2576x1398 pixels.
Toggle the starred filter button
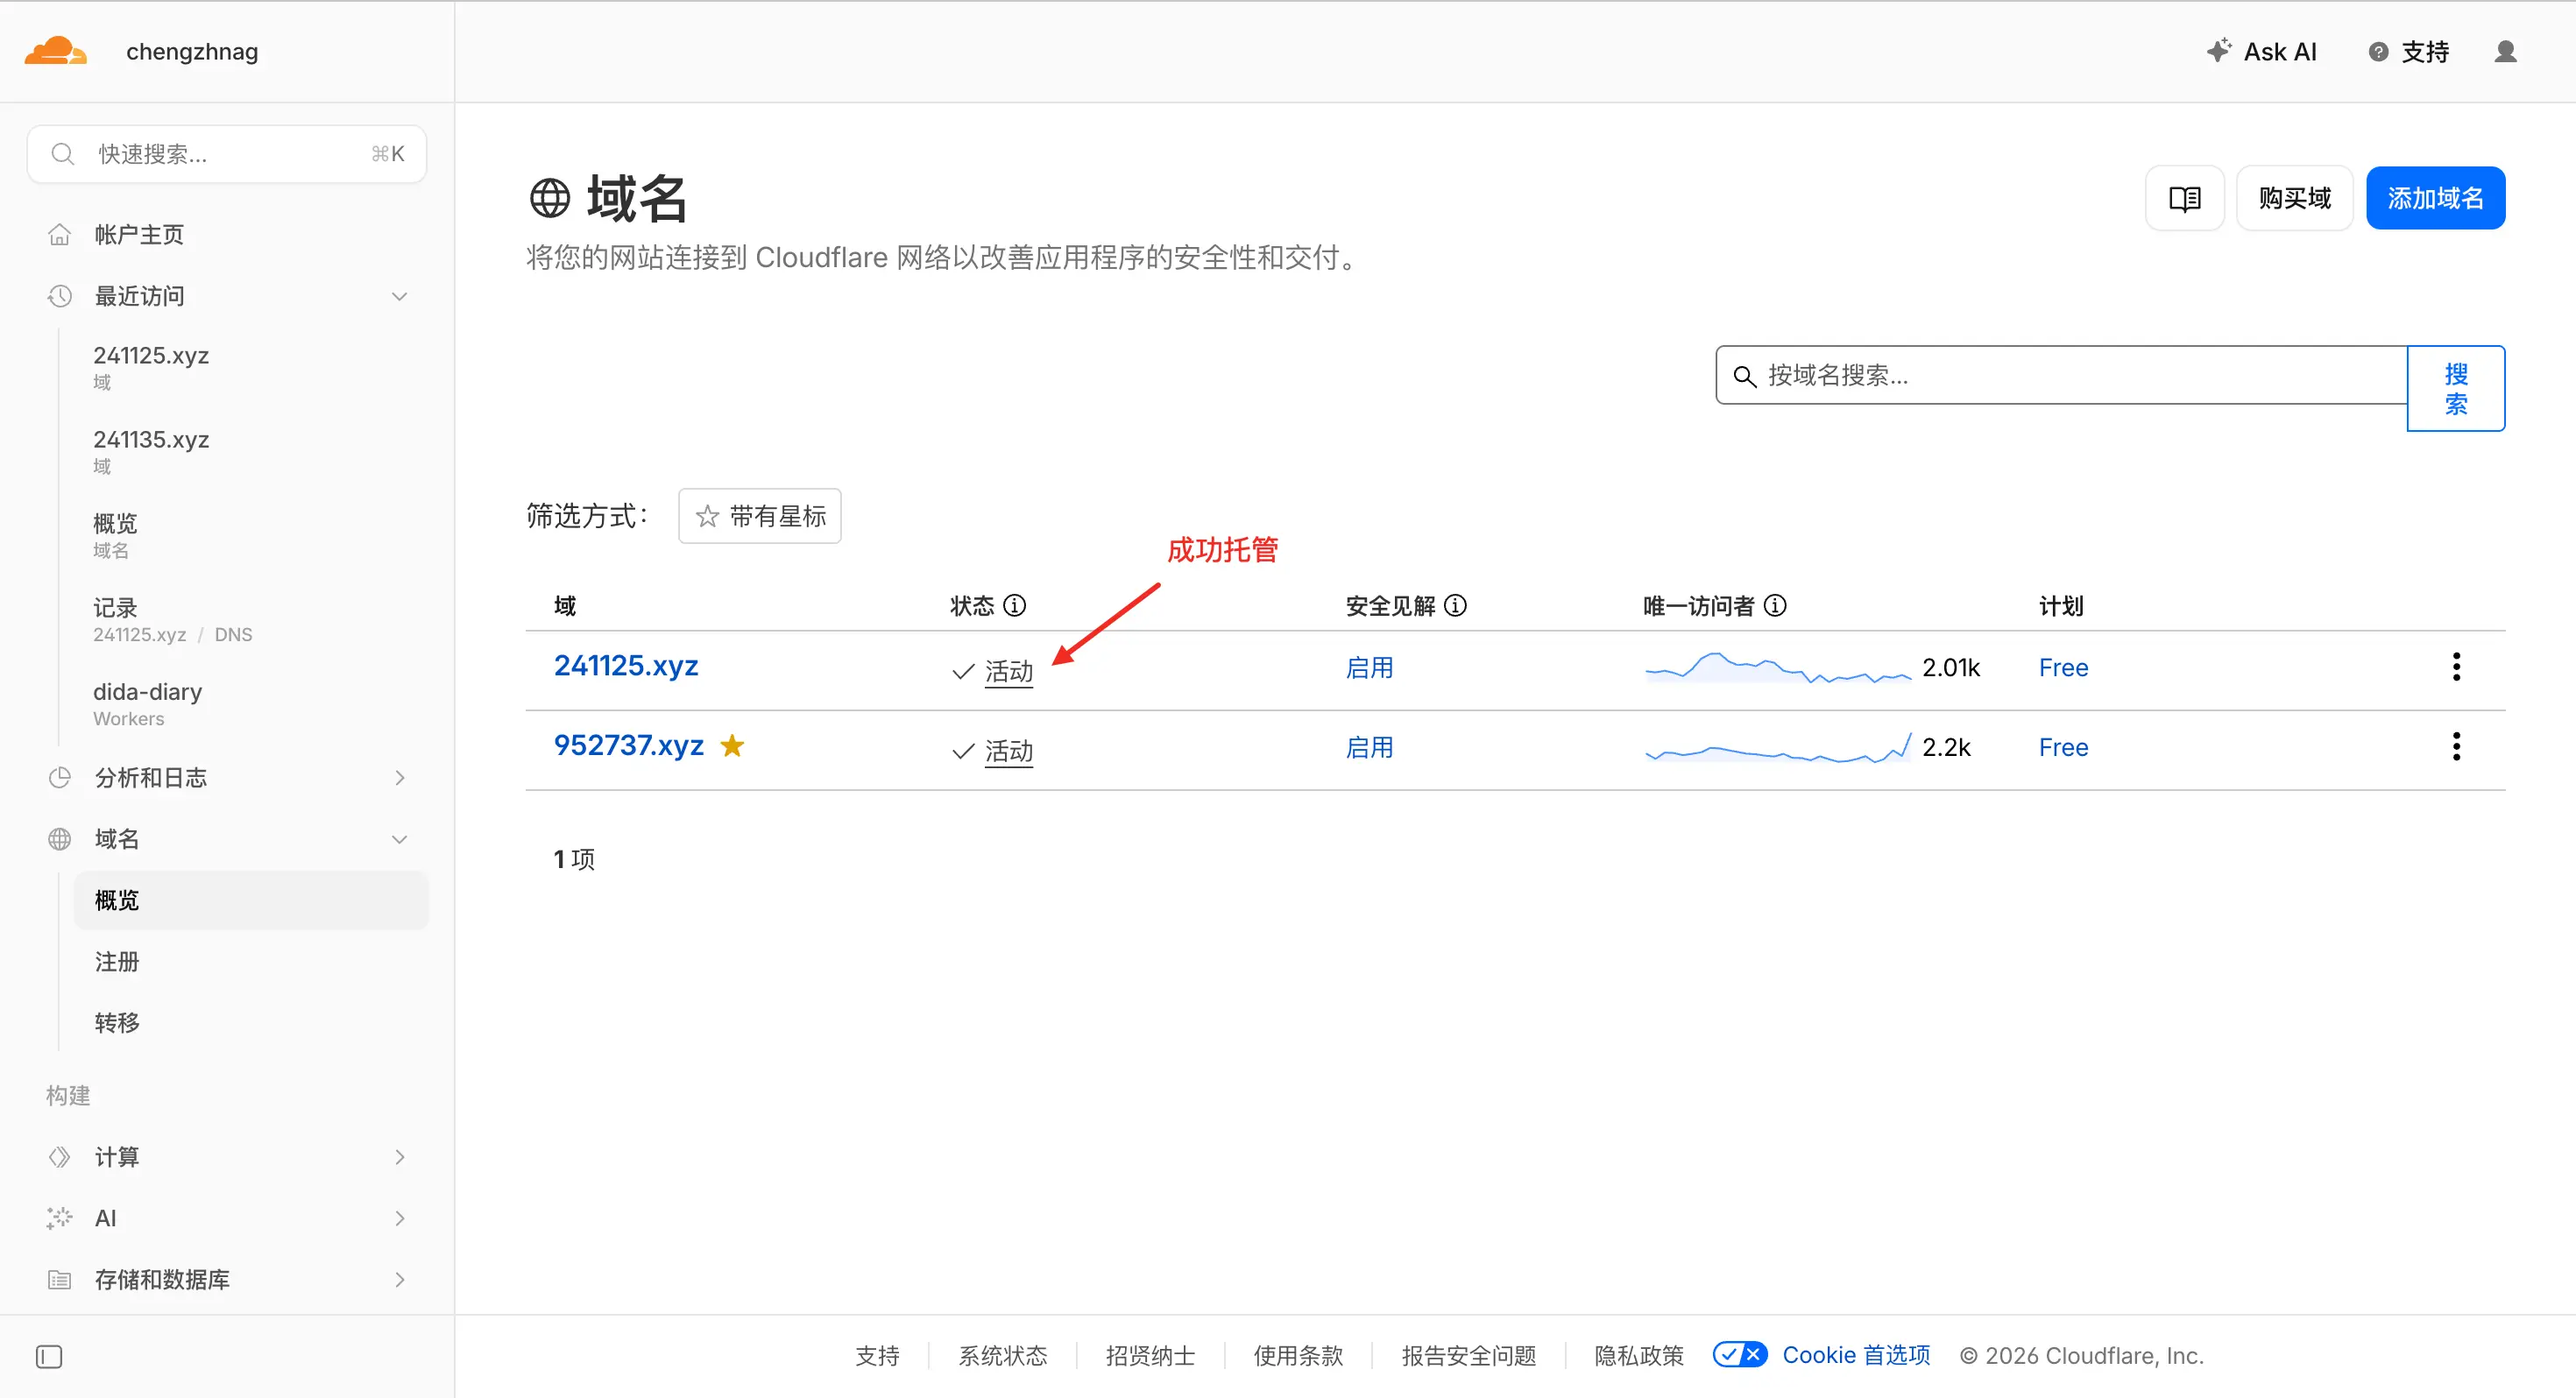[760, 516]
